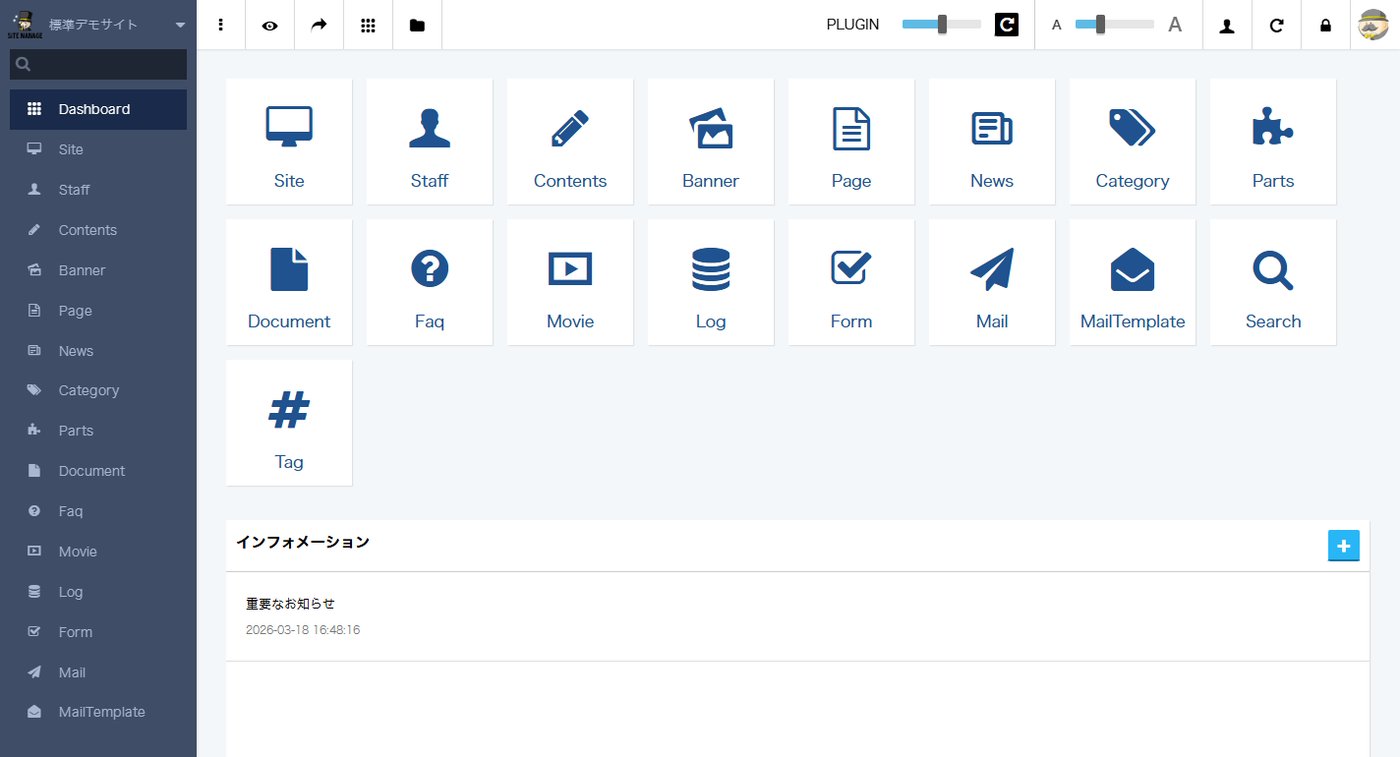Viewport: 1400px width, 757px height.
Task: Go to Mail in the sidebar
Action: click(x=98, y=672)
